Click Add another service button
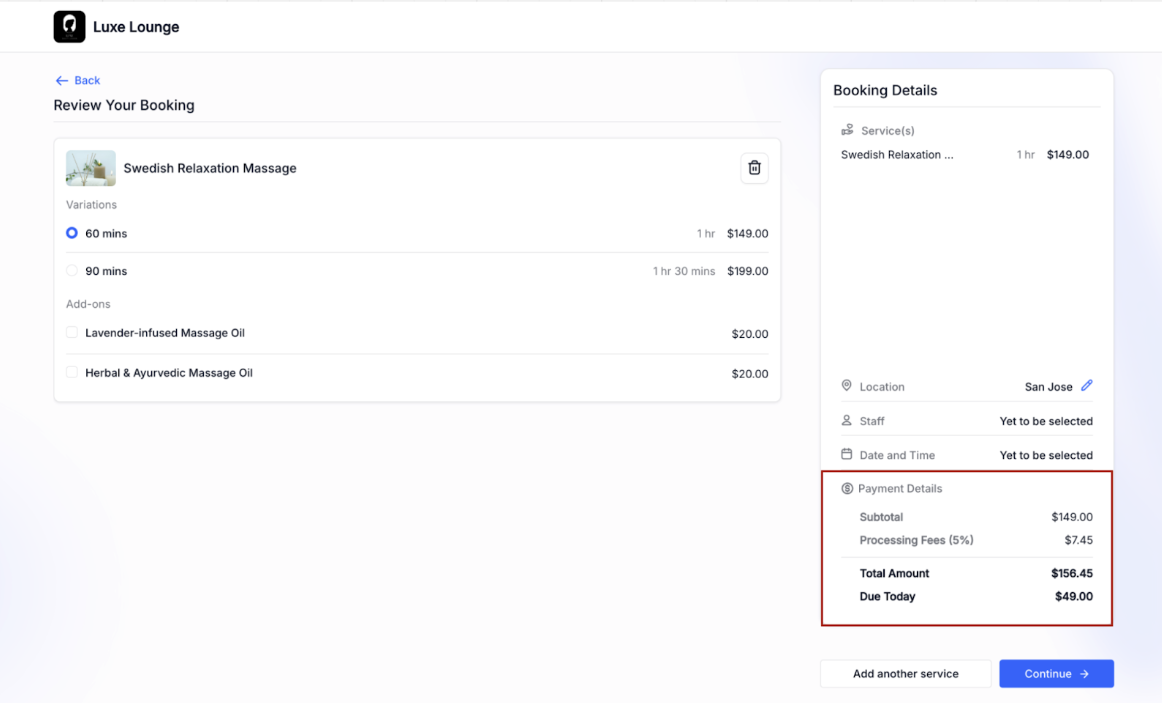This screenshot has height=703, width=1162. click(905, 674)
